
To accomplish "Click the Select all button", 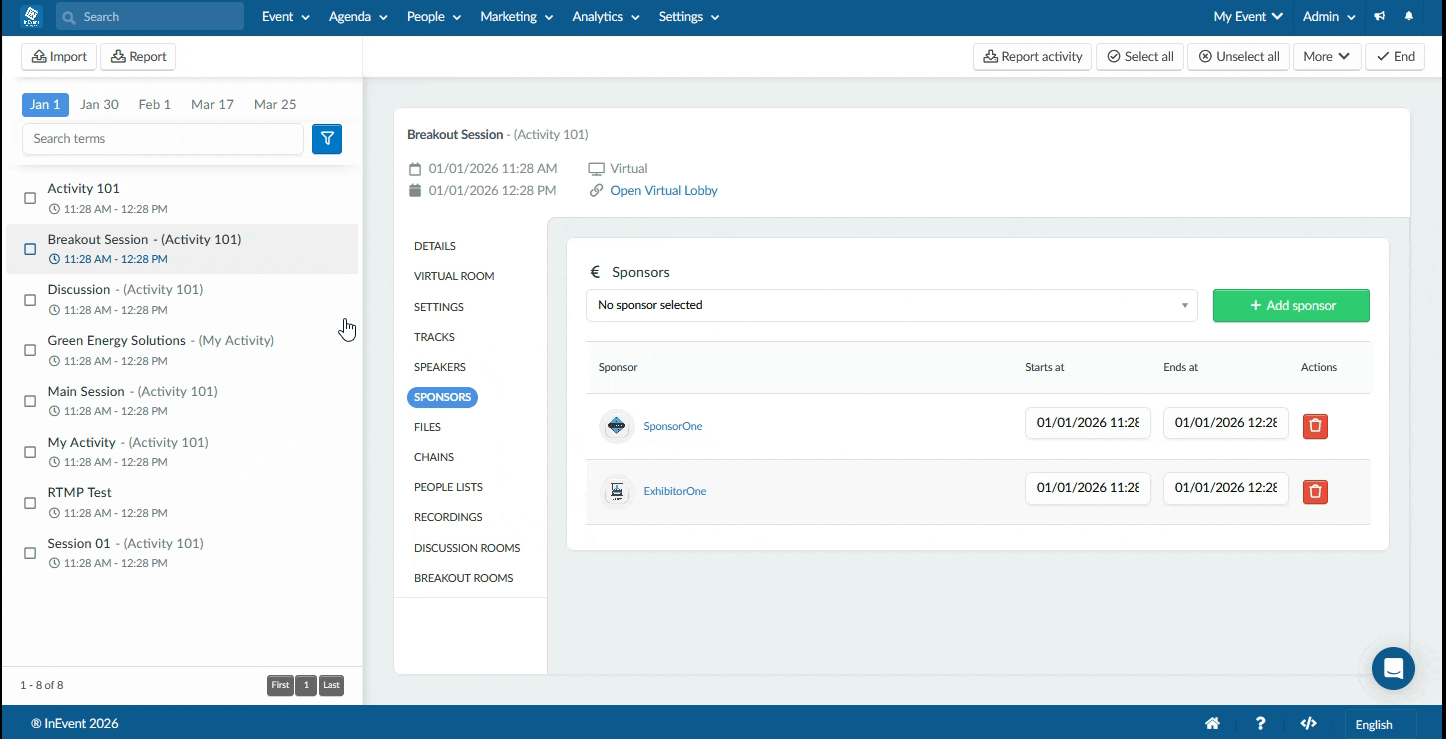I will (1139, 57).
